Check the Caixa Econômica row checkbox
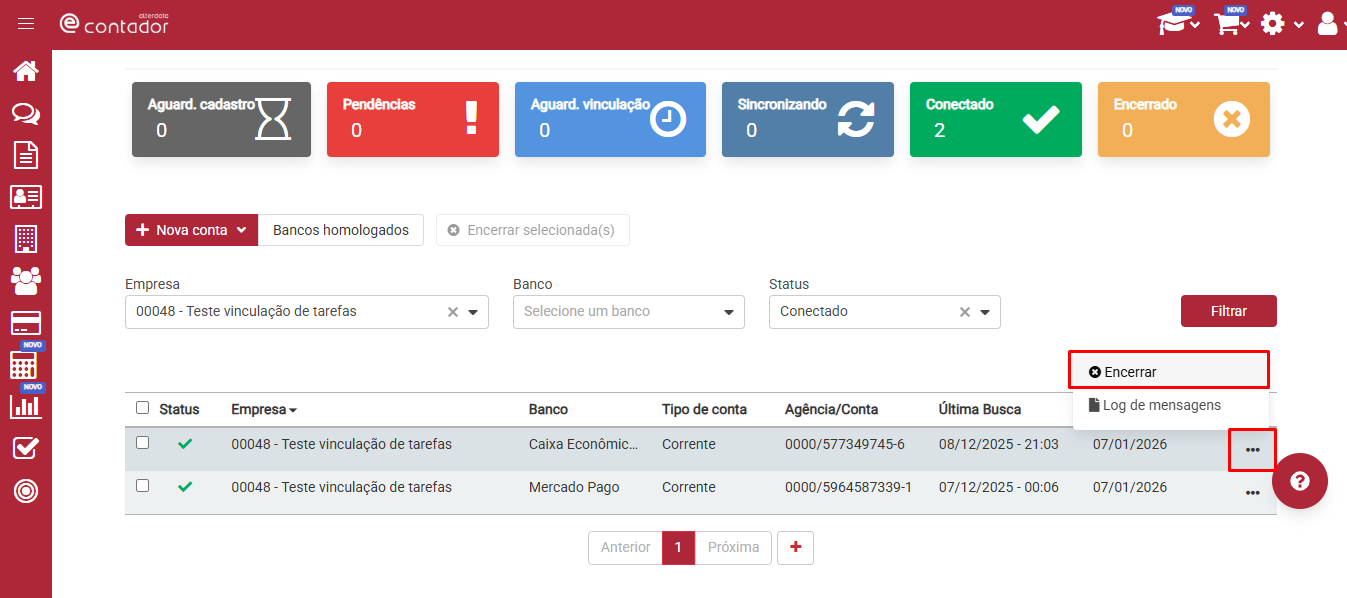Screen dimensions: 1347x598 coord(142,443)
